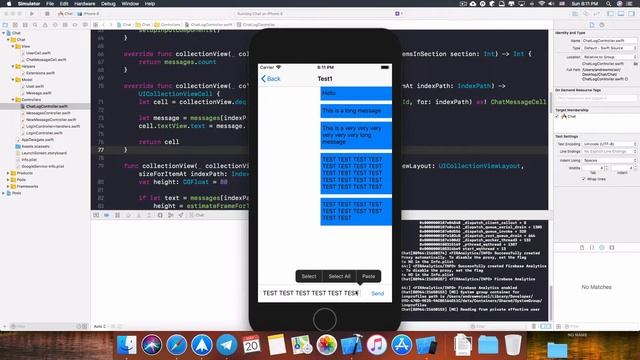
Task: Open Photos from the Dock
Action: 327,345
